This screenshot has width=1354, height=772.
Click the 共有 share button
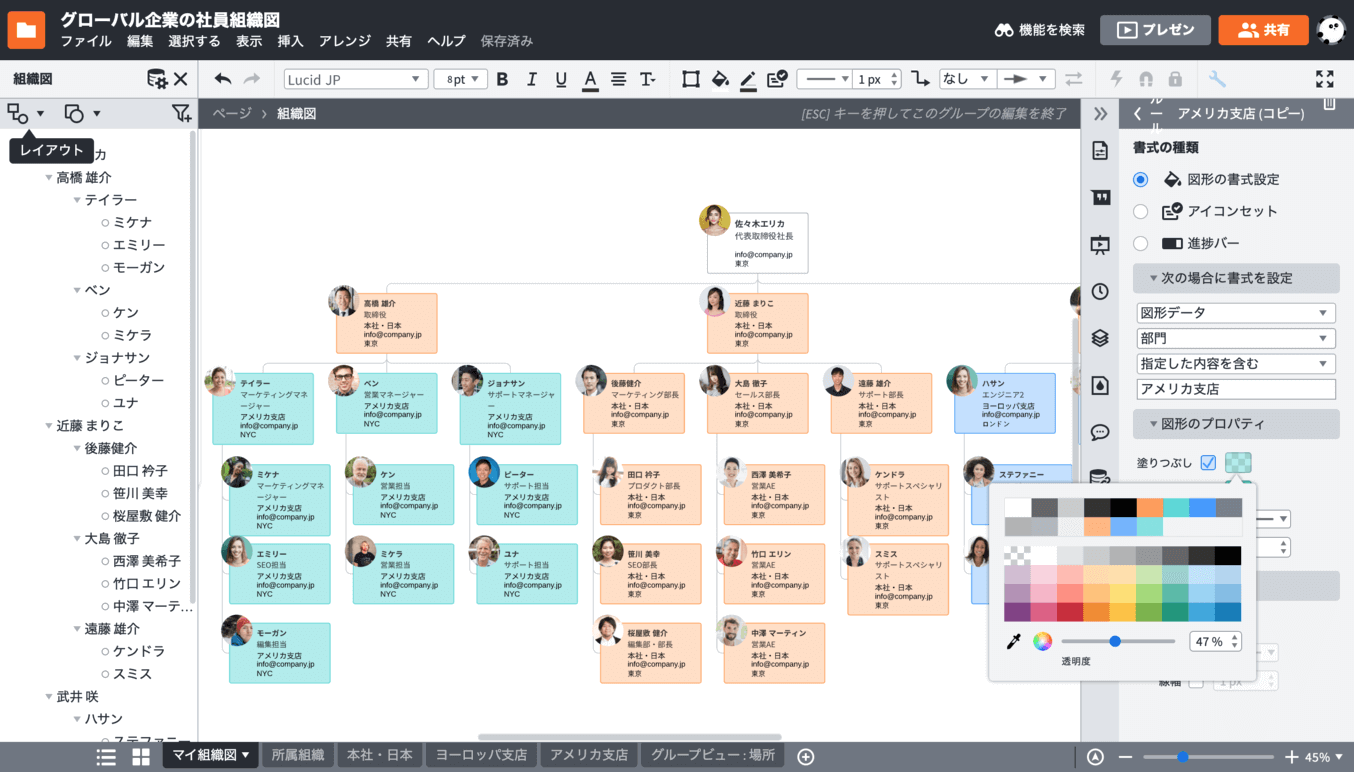pyautogui.click(x=1263, y=30)
